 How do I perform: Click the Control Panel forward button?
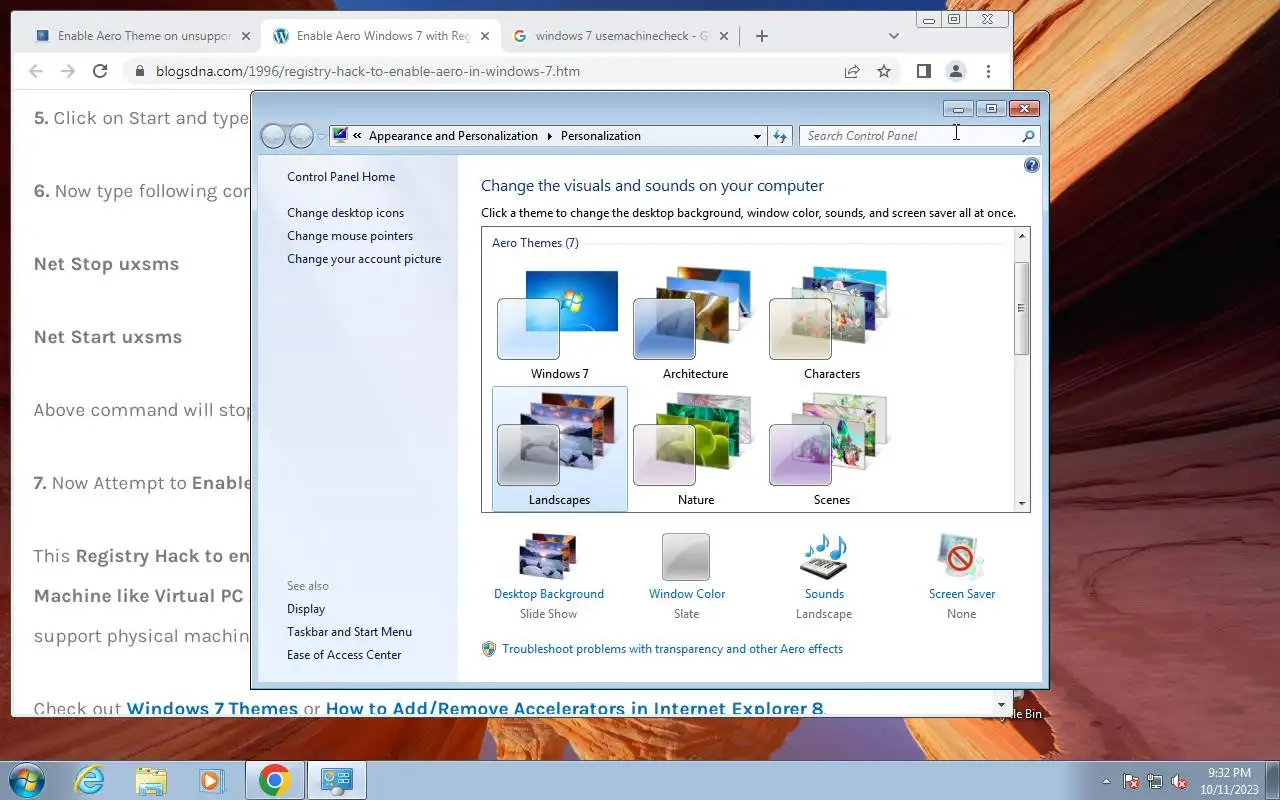coord(301,136)
